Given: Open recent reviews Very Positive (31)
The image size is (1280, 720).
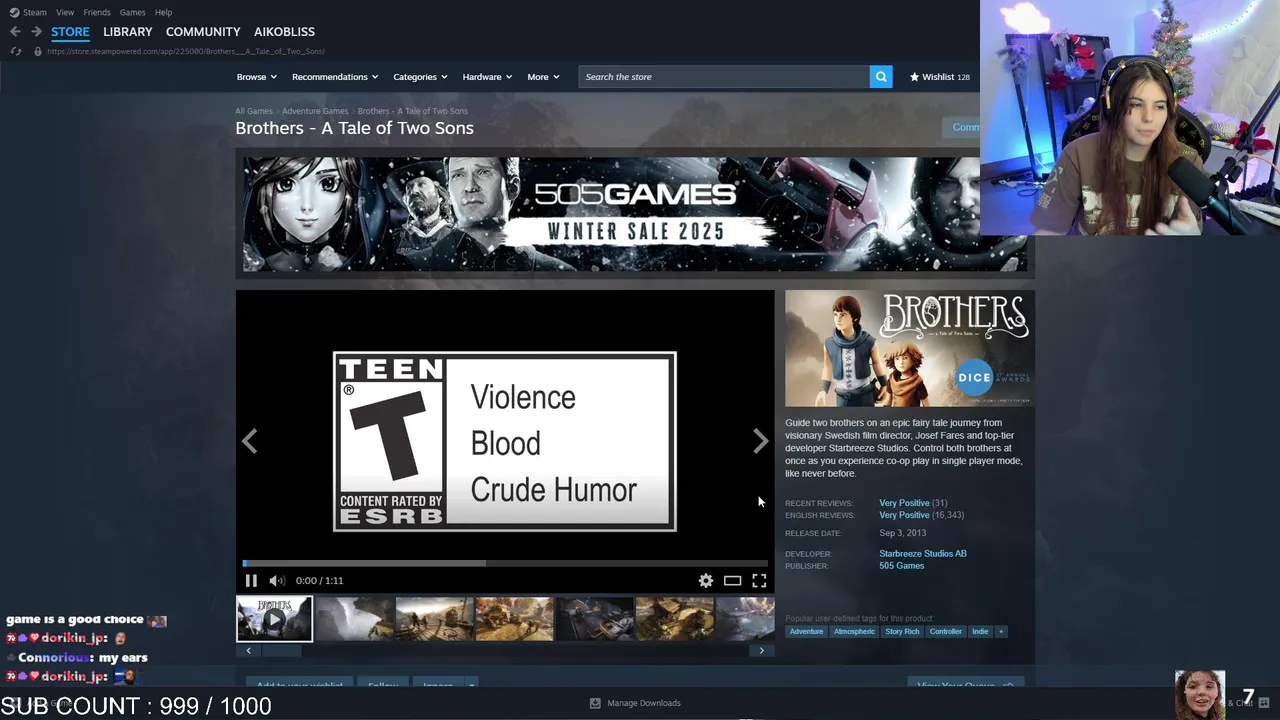Looking at the screenshot, I should (x=913, y=503).
